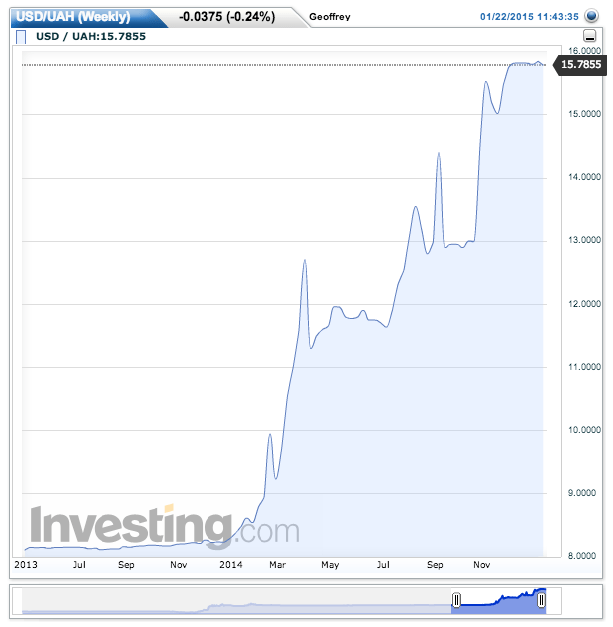Click the 2013 label on the time axis
Screen dimensions: 613x627
24,565
